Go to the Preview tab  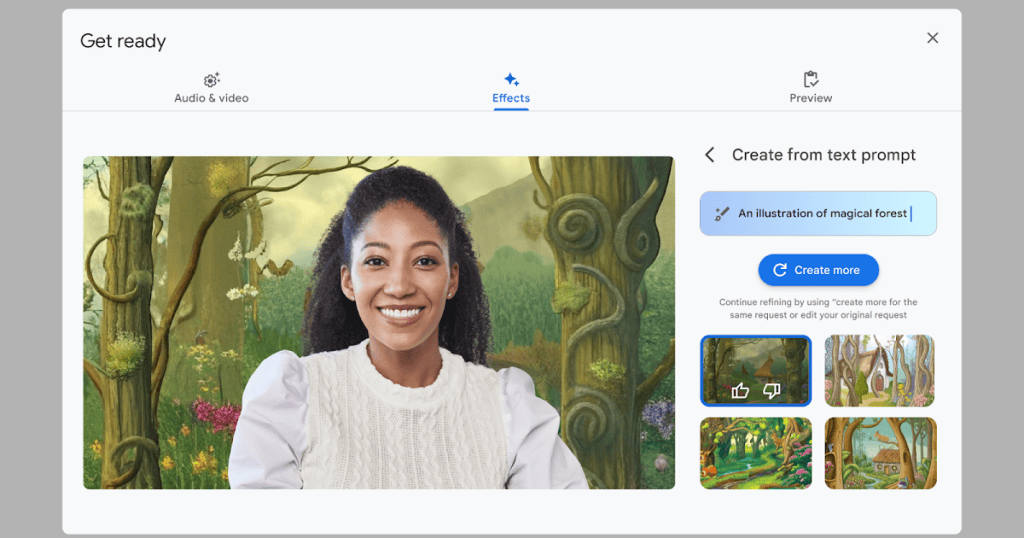[x=810, y=89]
